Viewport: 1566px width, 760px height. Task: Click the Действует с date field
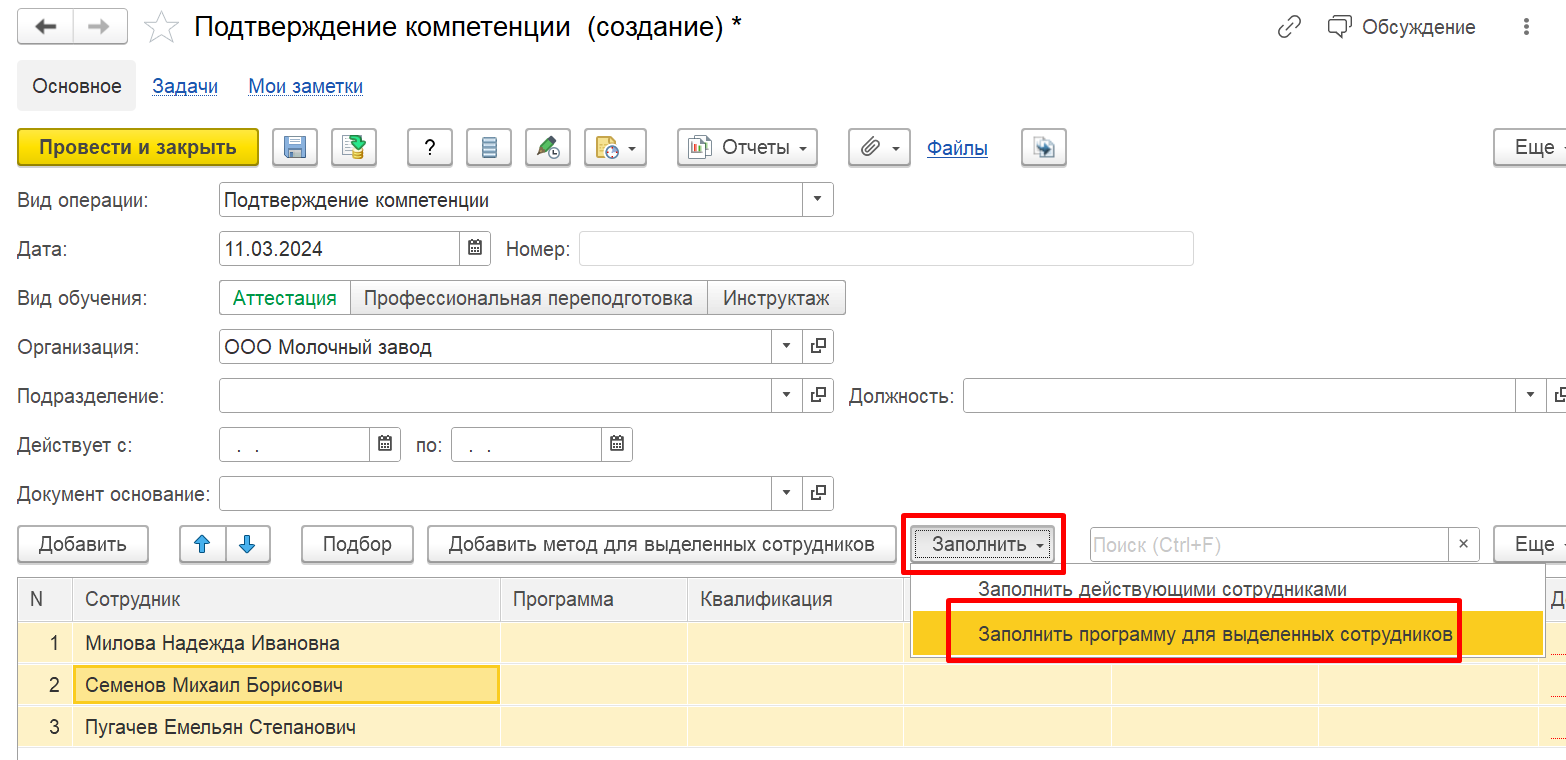pyautogui.click(x=294, y=445)
